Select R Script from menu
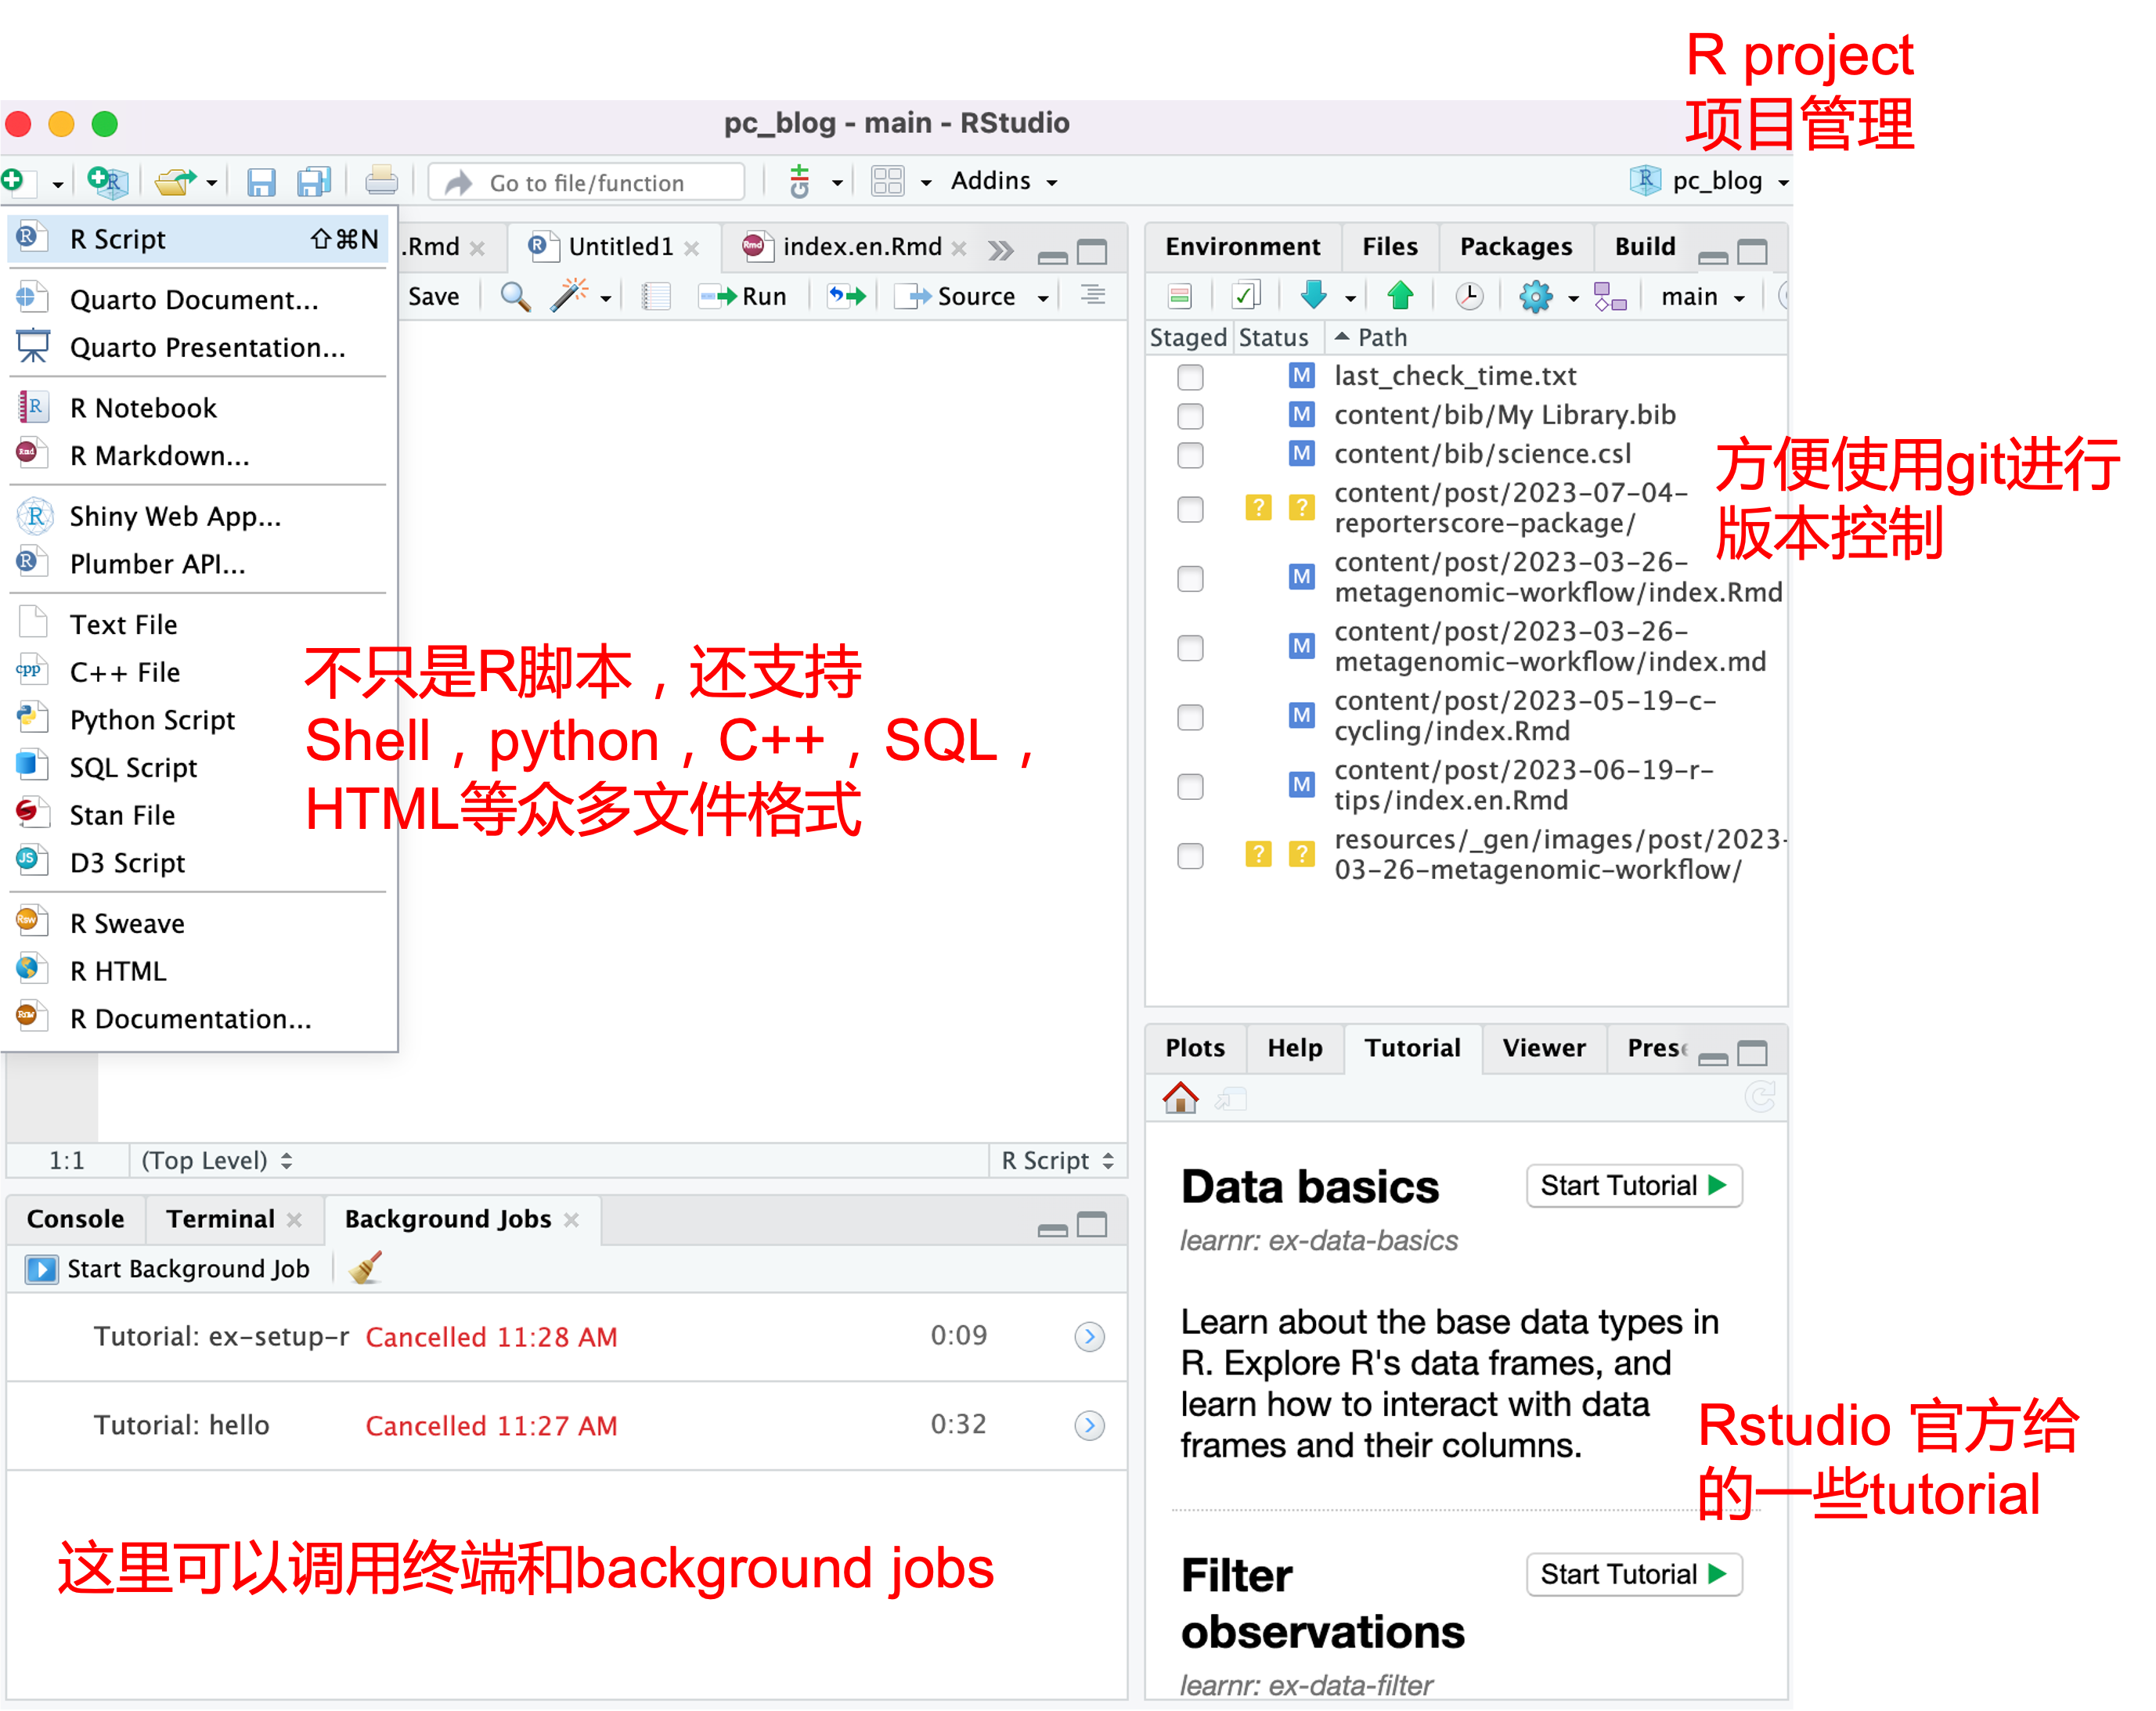 (x=198, y=240)
